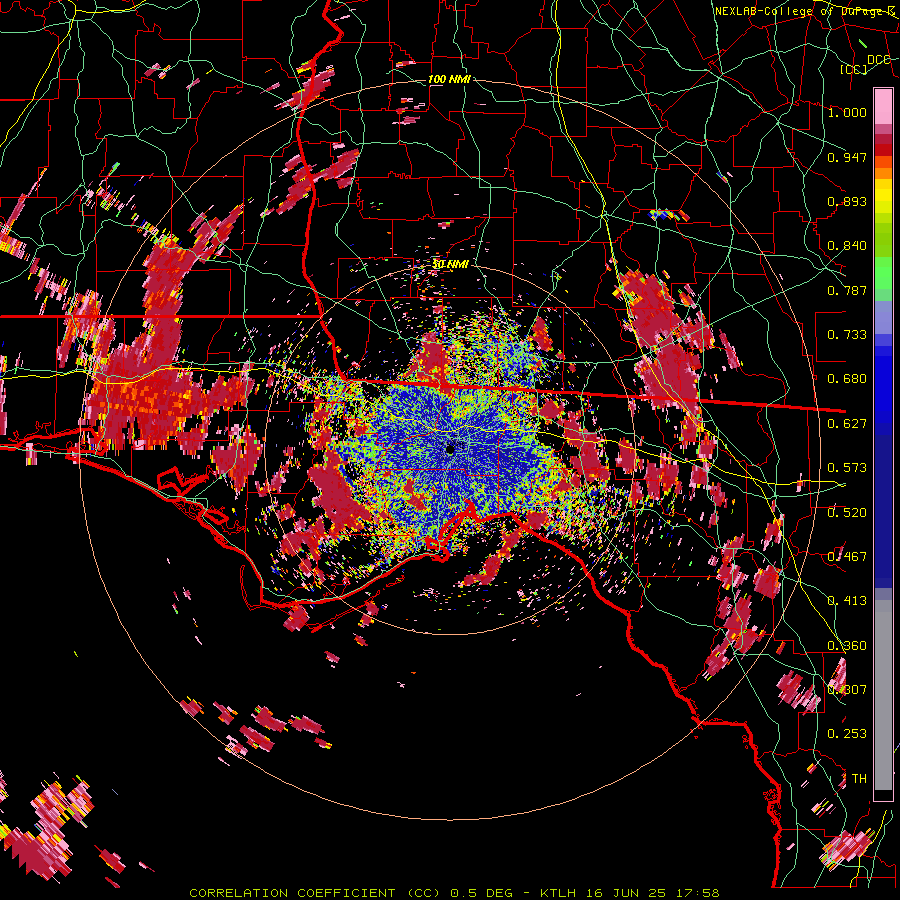Click the 0.733 scale value

pos(847,335)
